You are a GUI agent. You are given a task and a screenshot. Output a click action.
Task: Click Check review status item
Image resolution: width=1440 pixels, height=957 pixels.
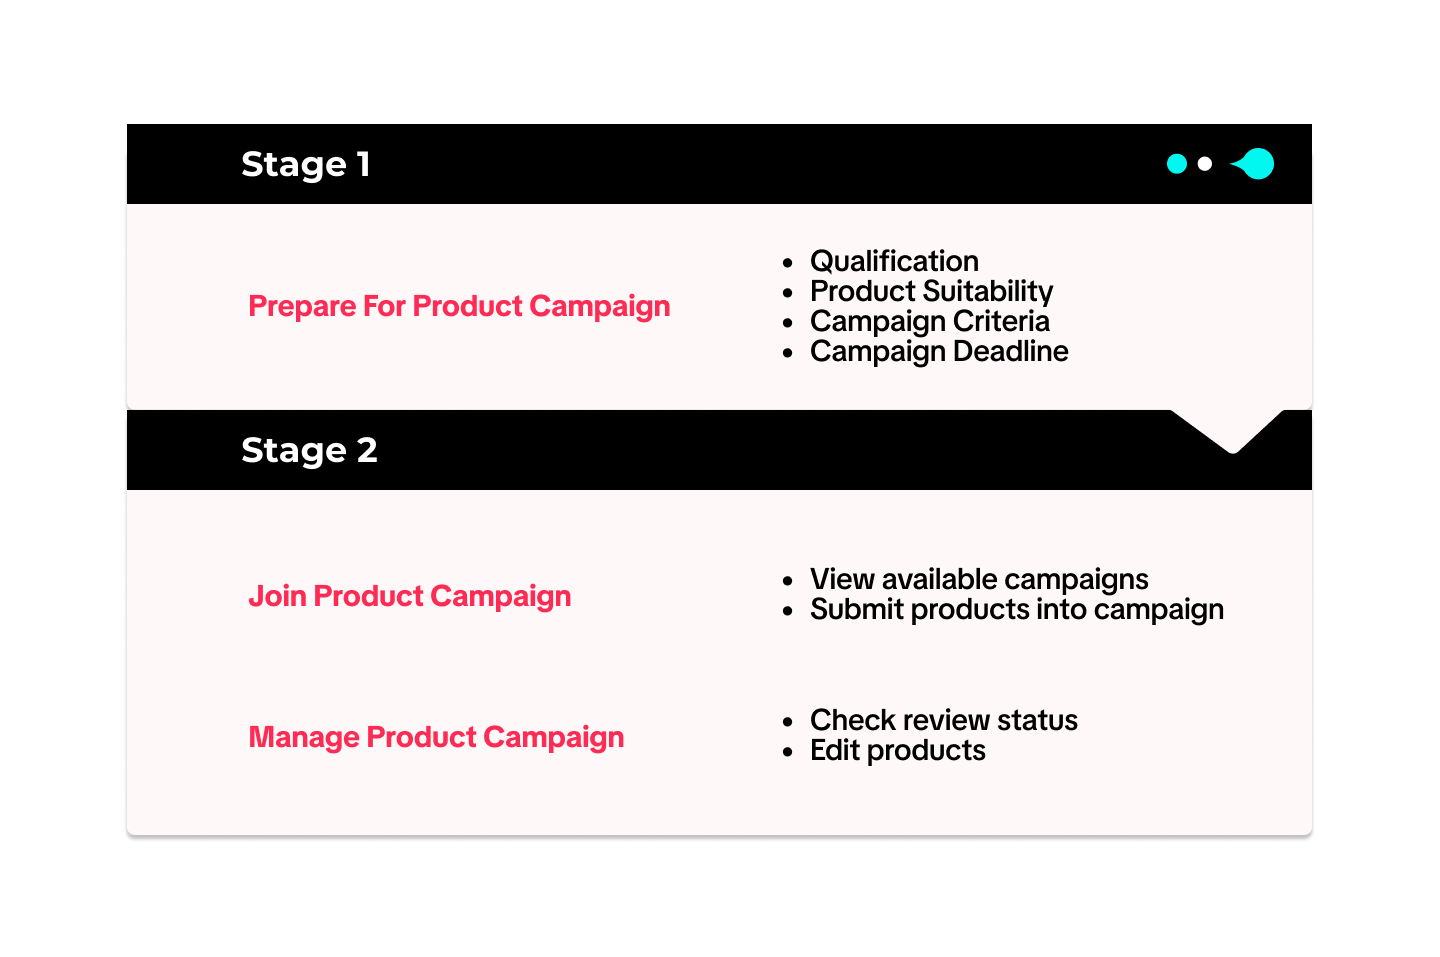[x=943, y=720]
